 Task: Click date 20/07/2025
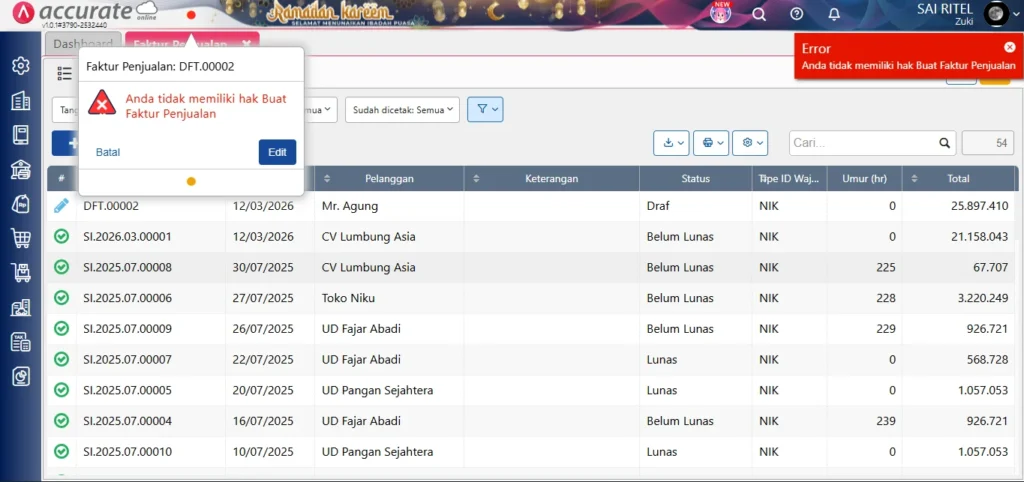pos(263,390)
